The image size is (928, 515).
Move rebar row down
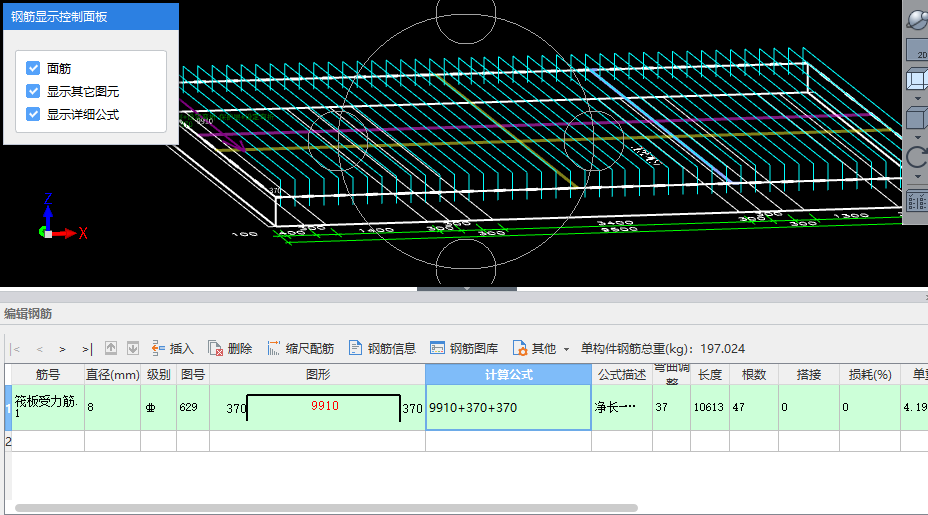click(x=133, y=348)
